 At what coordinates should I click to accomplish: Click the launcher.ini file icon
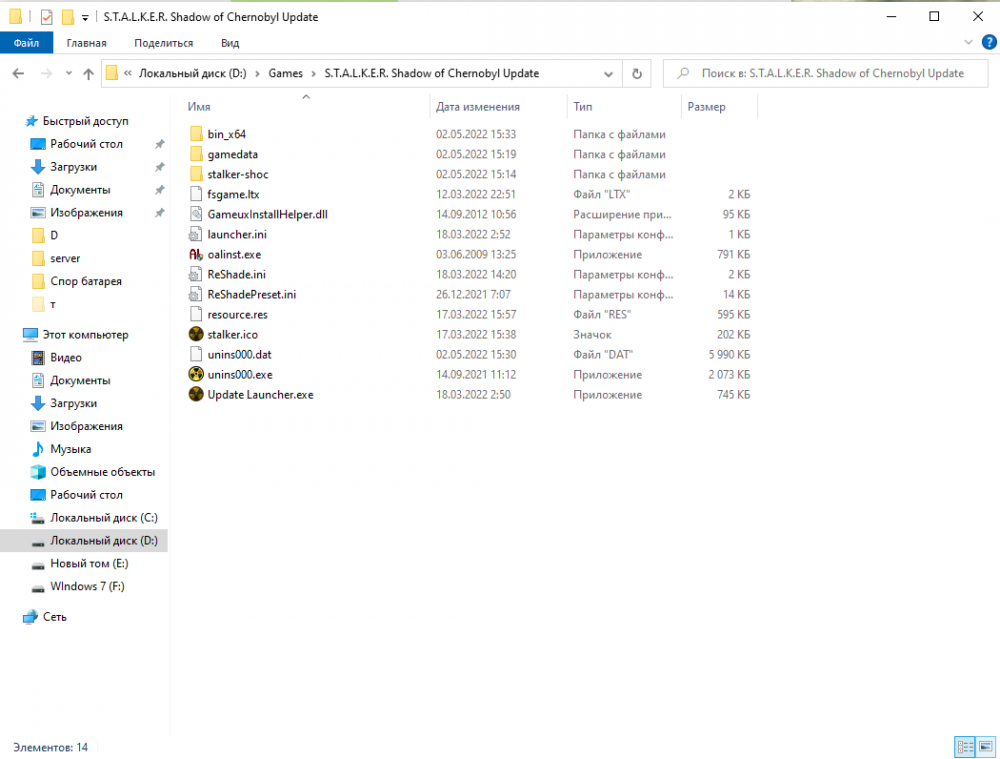196,234
